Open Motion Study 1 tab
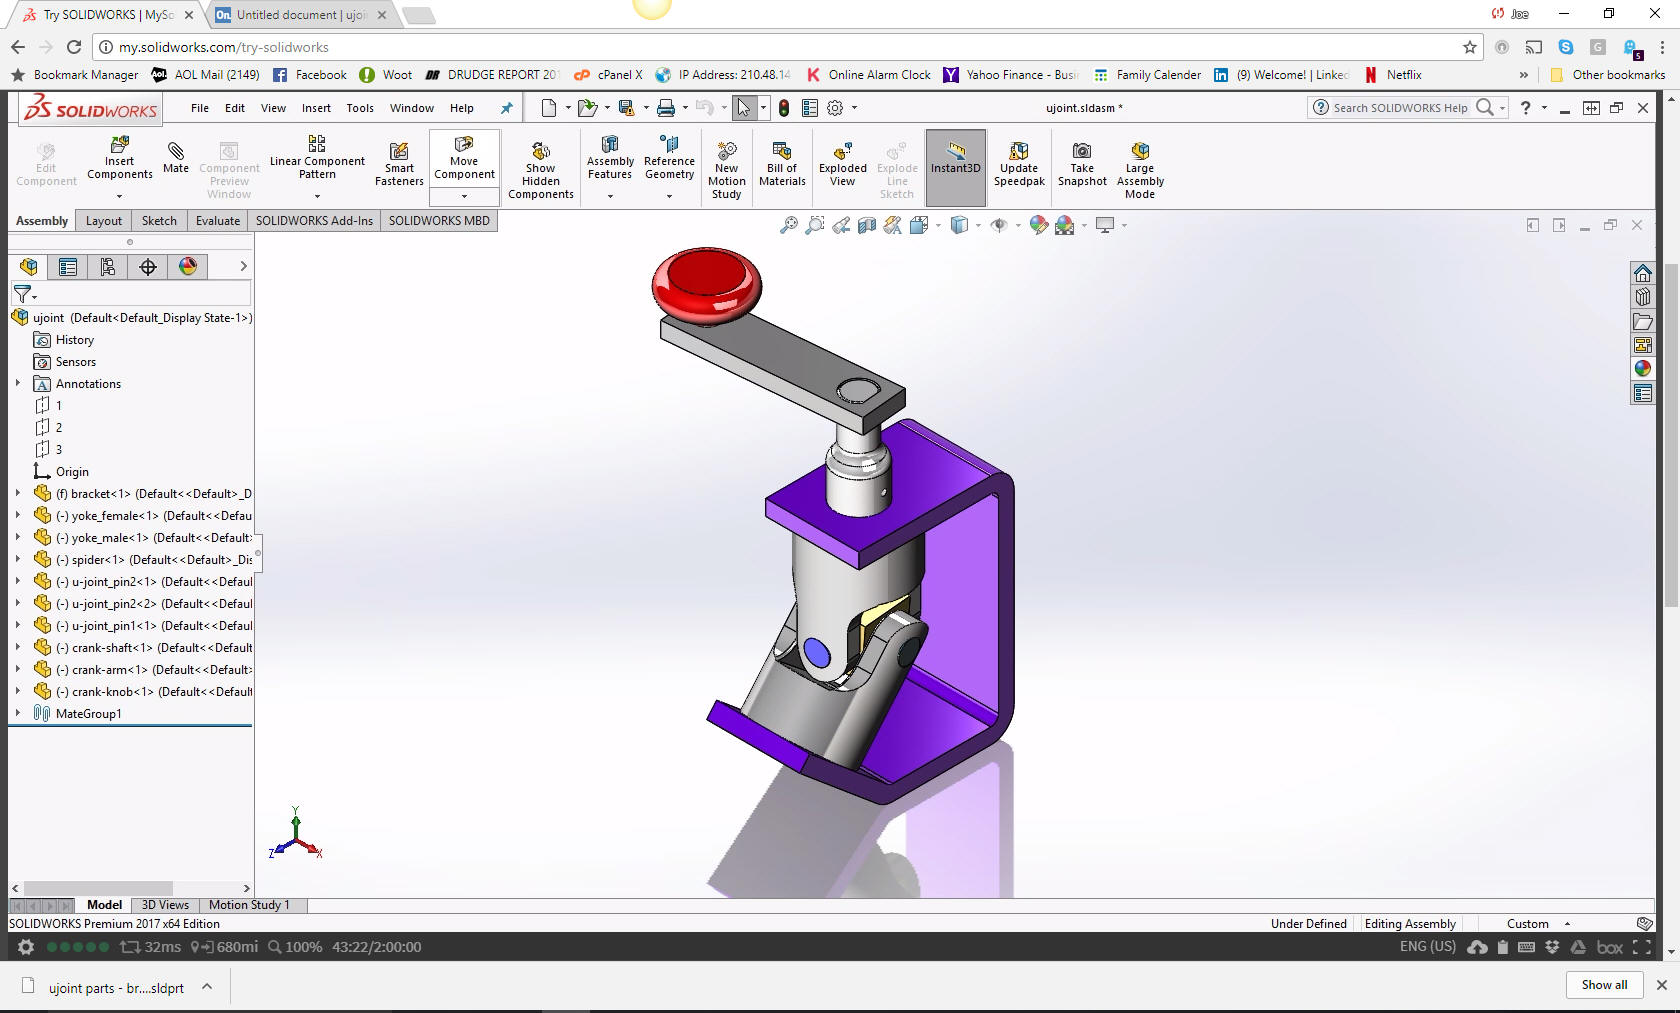1680x1013 pixels. pyautogui.click(x=249, y=905)
